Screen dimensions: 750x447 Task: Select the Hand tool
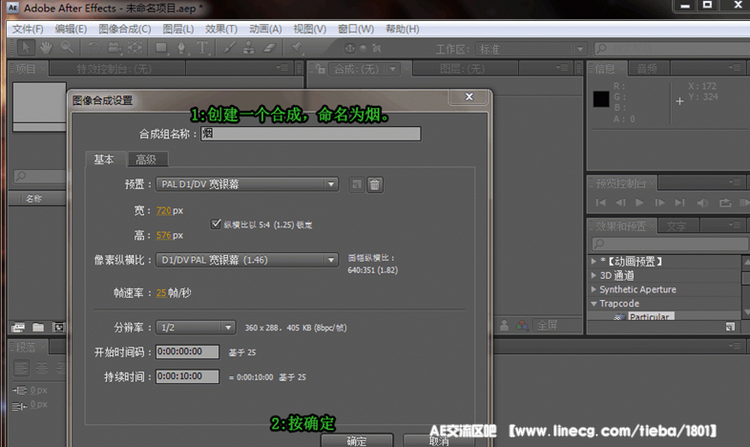46,48
